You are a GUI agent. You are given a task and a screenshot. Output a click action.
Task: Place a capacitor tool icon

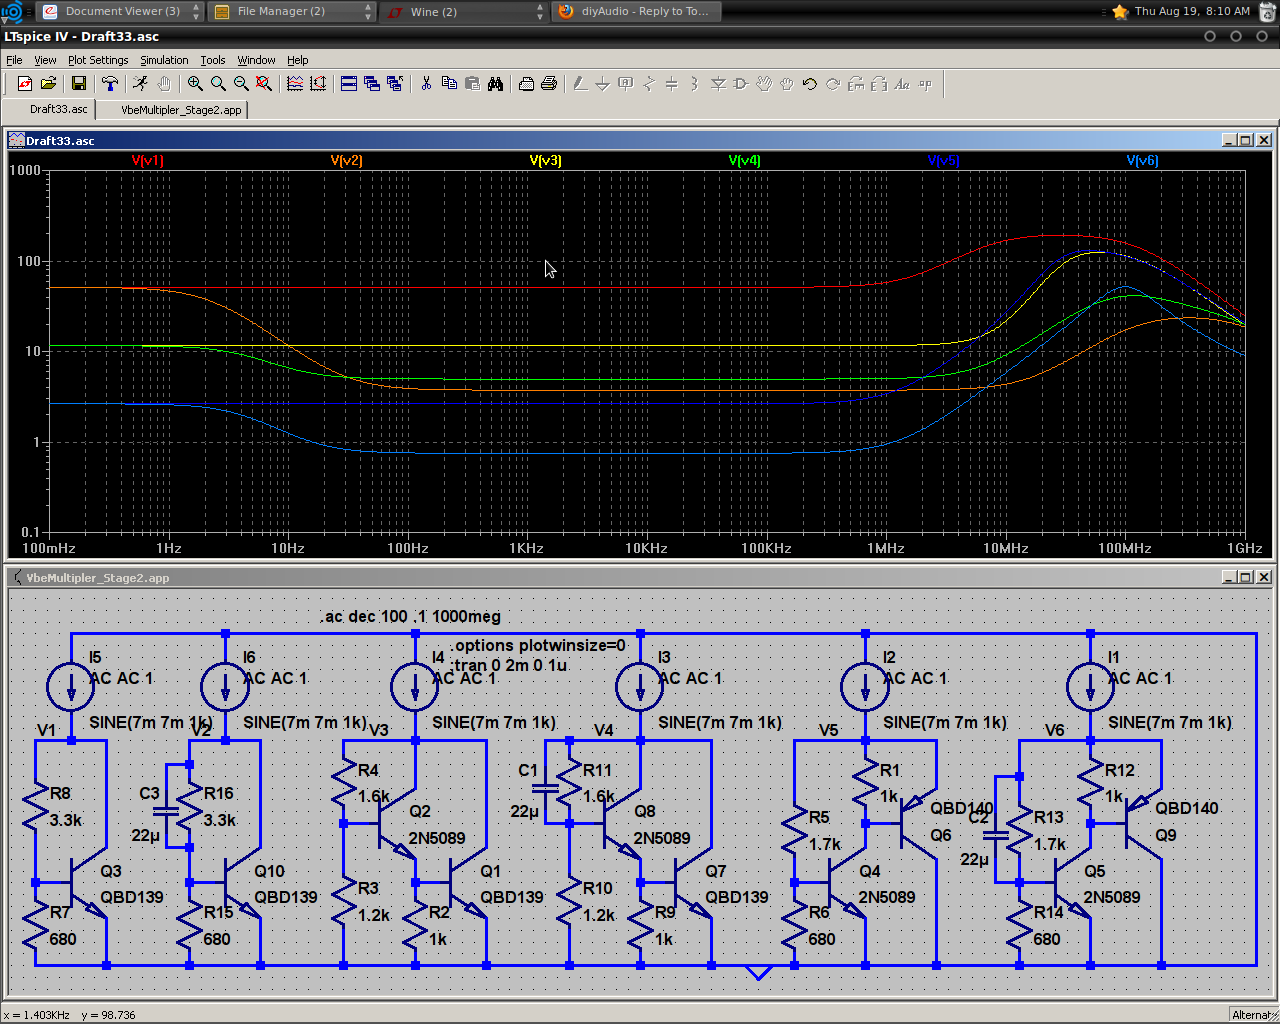[x=672, y=84]
